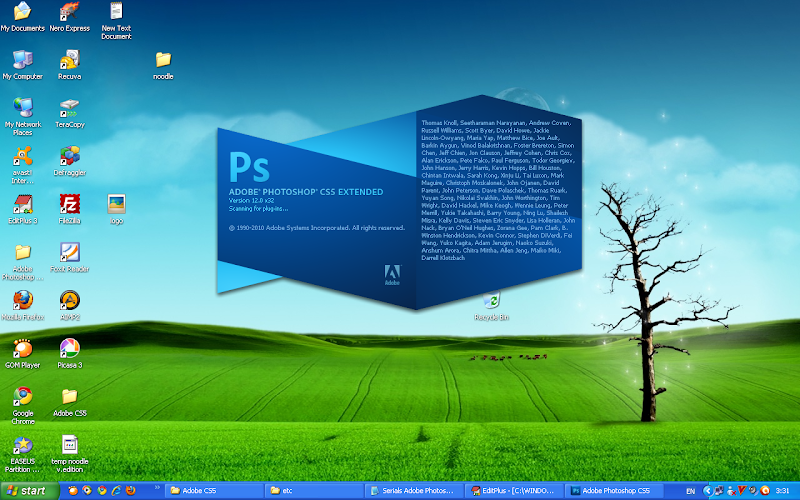Select the noodle folder on desktop
The width and height of the screenshot is (800, 500).
click(163, 65)
